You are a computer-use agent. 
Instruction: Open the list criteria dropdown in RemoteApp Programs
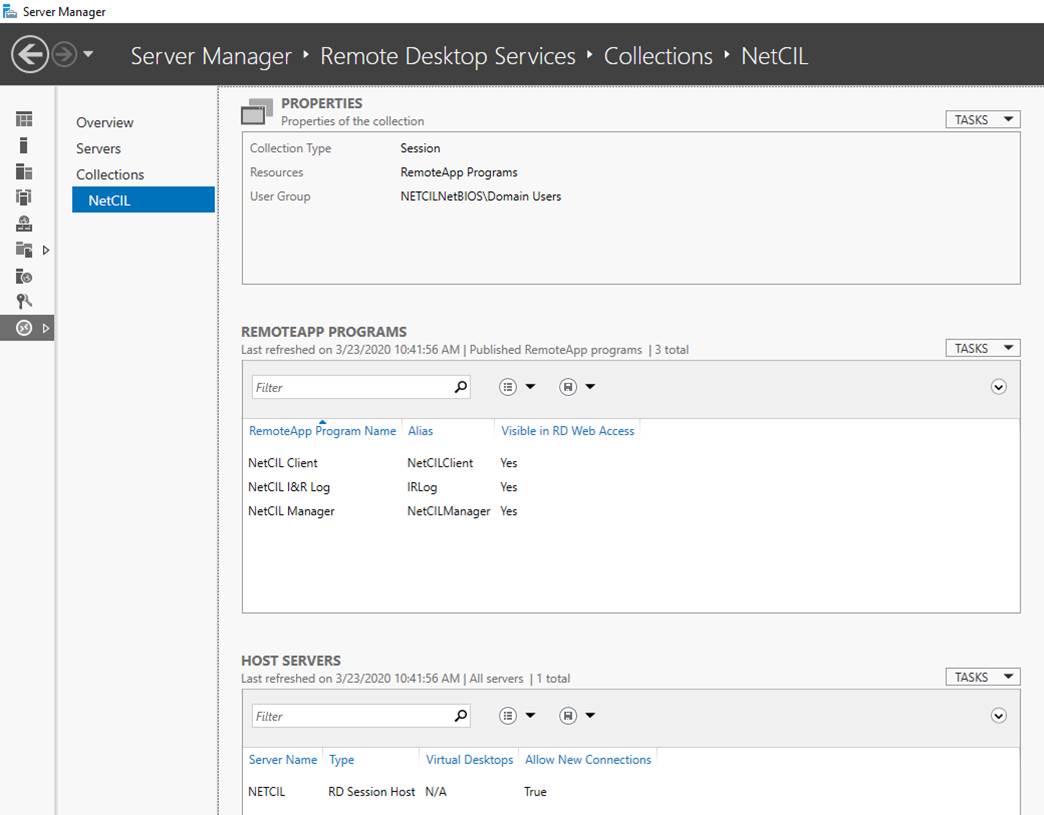pyautogui.click(x=518, y=387)
